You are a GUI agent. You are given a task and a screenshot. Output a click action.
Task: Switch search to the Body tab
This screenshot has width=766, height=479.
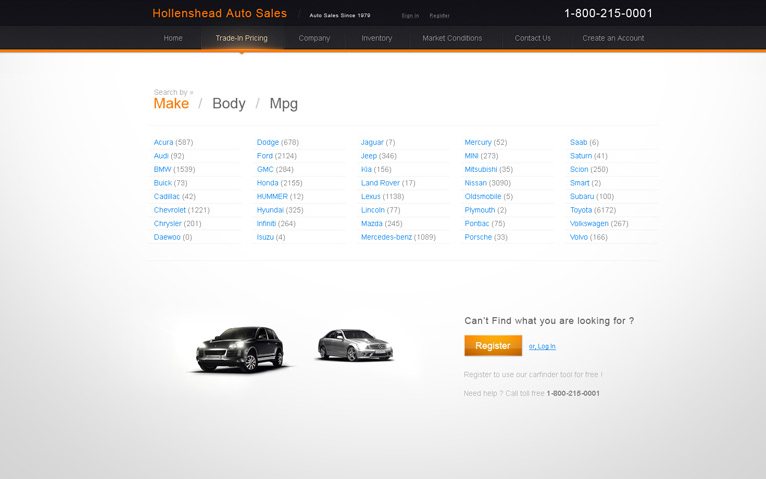[x=229, y=104]
